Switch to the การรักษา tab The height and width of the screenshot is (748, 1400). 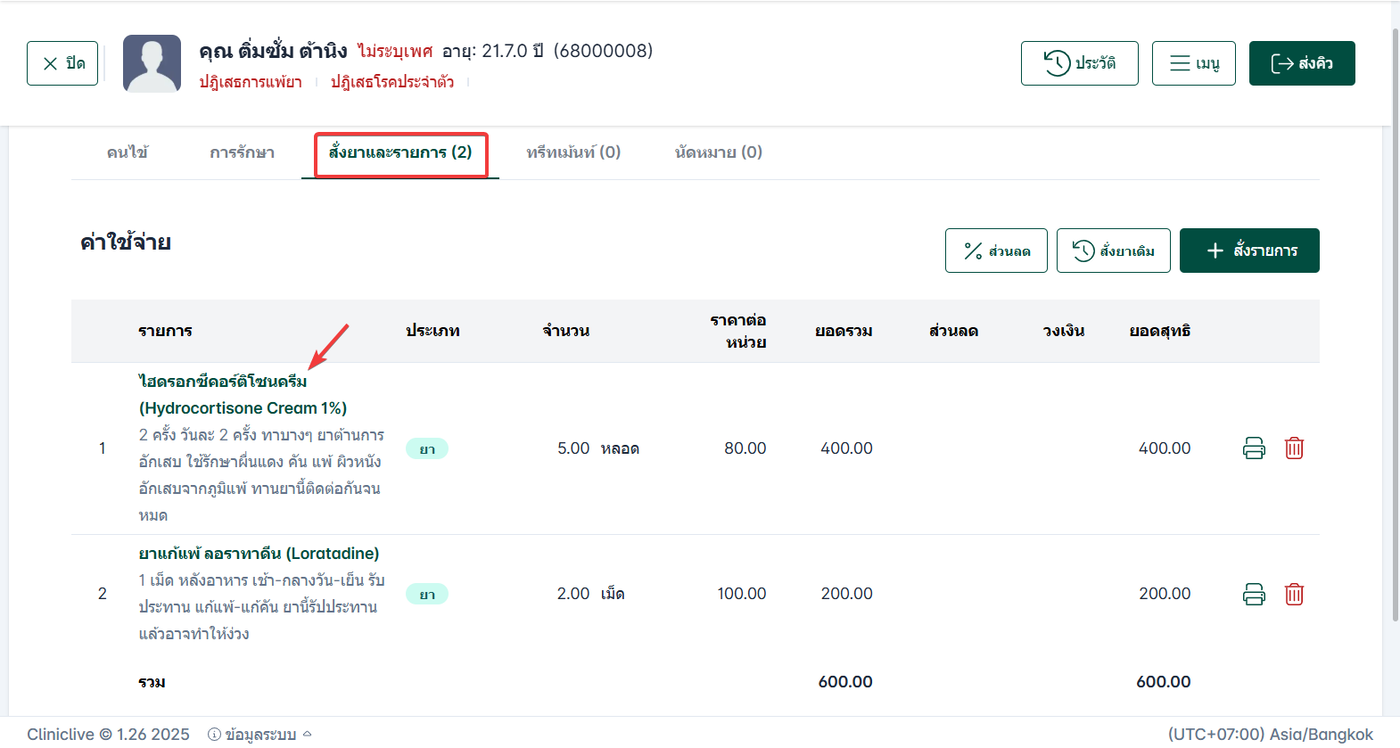(x=242, y=153)
